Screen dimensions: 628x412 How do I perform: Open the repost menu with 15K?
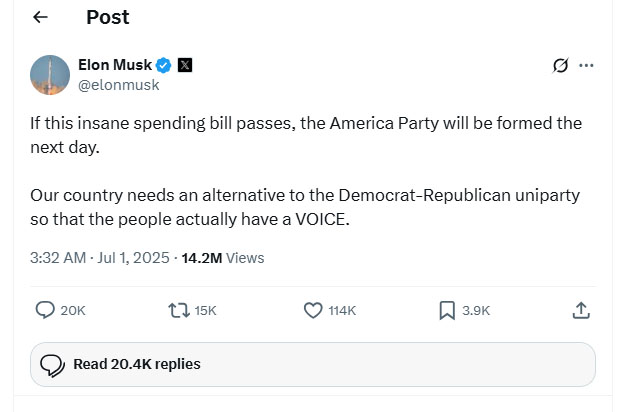(x=180, y=311)
